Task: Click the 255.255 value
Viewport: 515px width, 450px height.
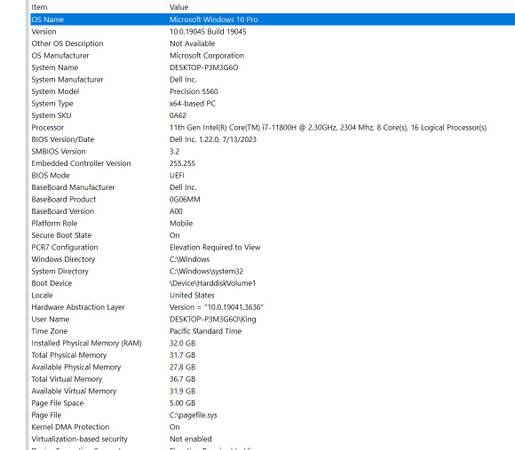Action: click(182, 164)
